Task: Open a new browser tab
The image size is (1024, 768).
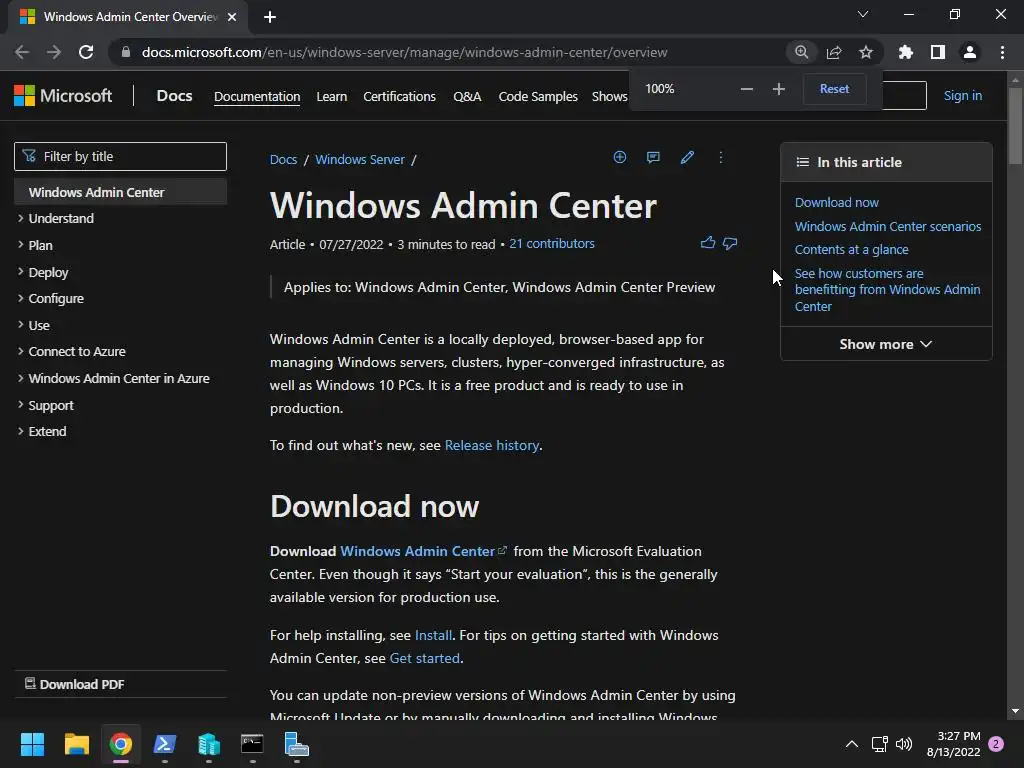Action: (x=270, y=17)
